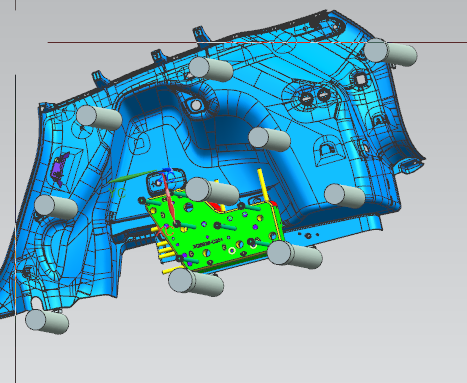Click the red horizontal reference line
Screen dimensions: 467x383
[257, 42]
